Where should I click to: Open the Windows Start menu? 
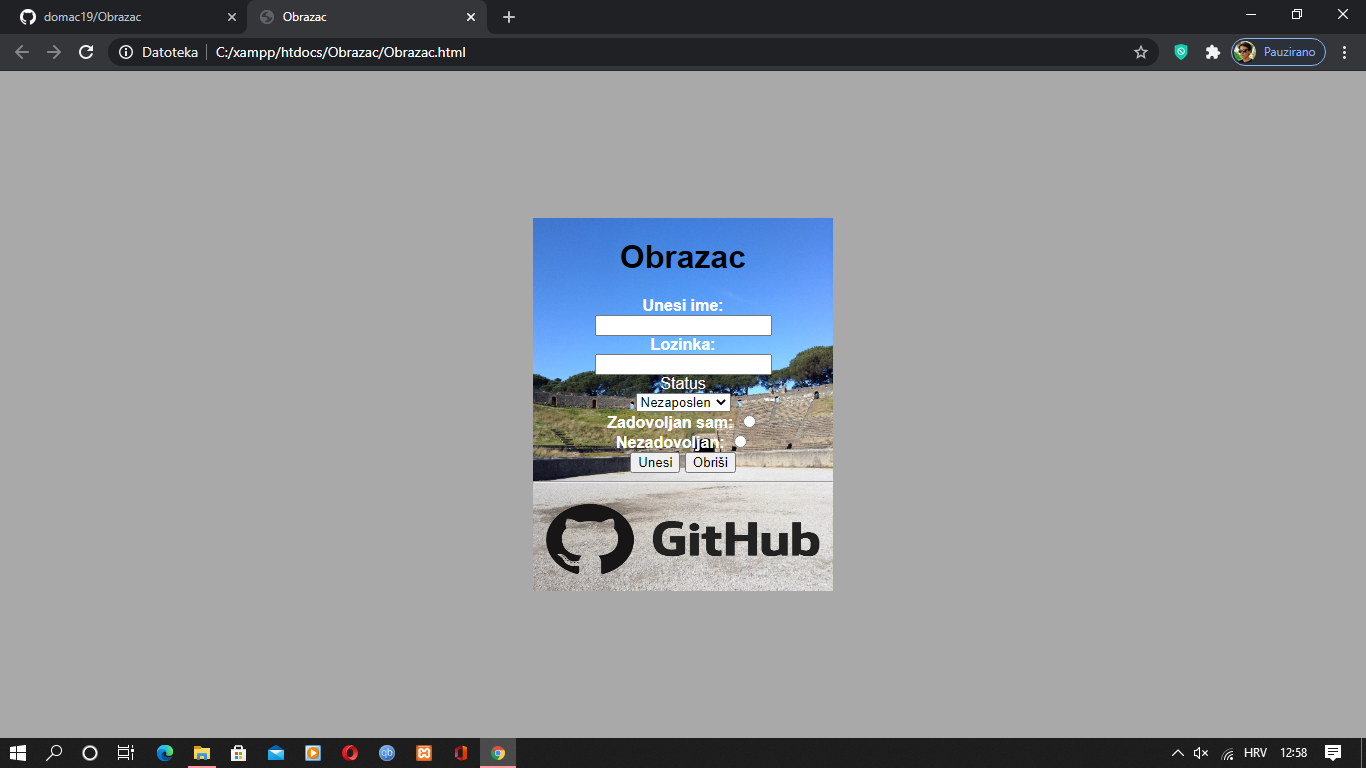coord(18,753)
